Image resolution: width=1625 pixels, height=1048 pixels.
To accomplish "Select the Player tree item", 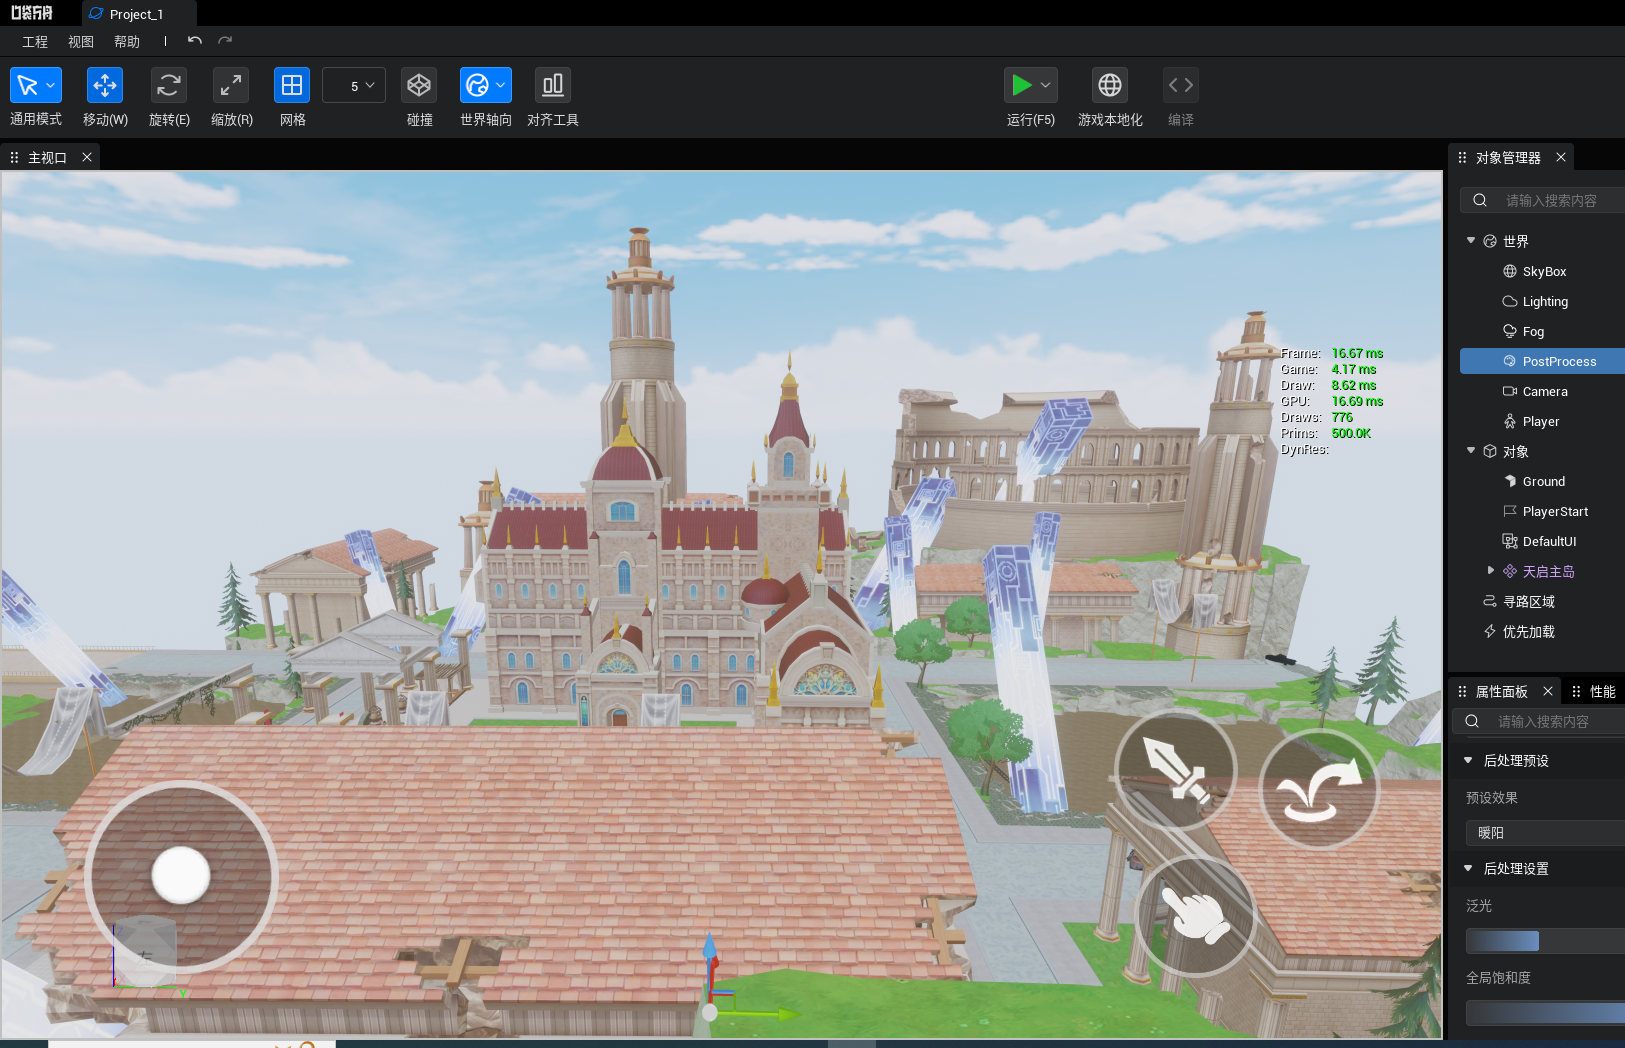I will (x=1542, y=421).
